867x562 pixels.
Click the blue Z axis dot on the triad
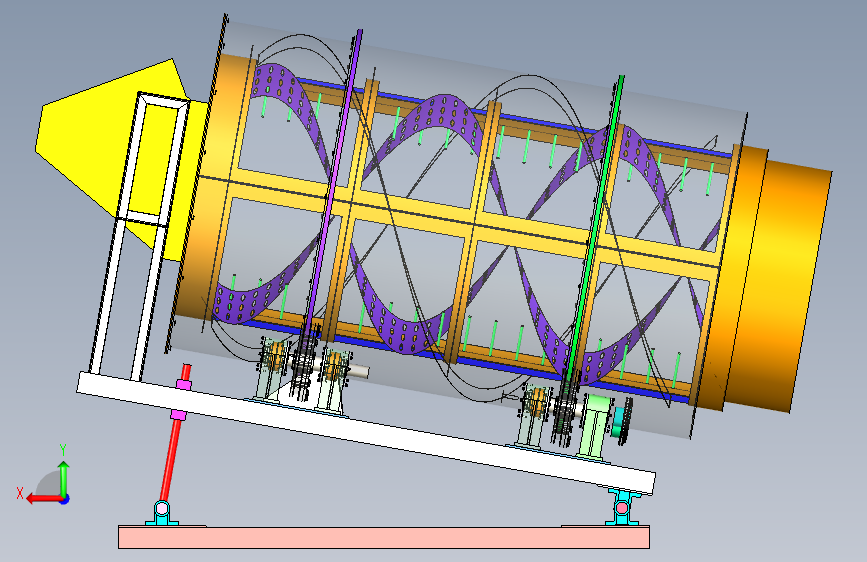[x=65, y=499]
